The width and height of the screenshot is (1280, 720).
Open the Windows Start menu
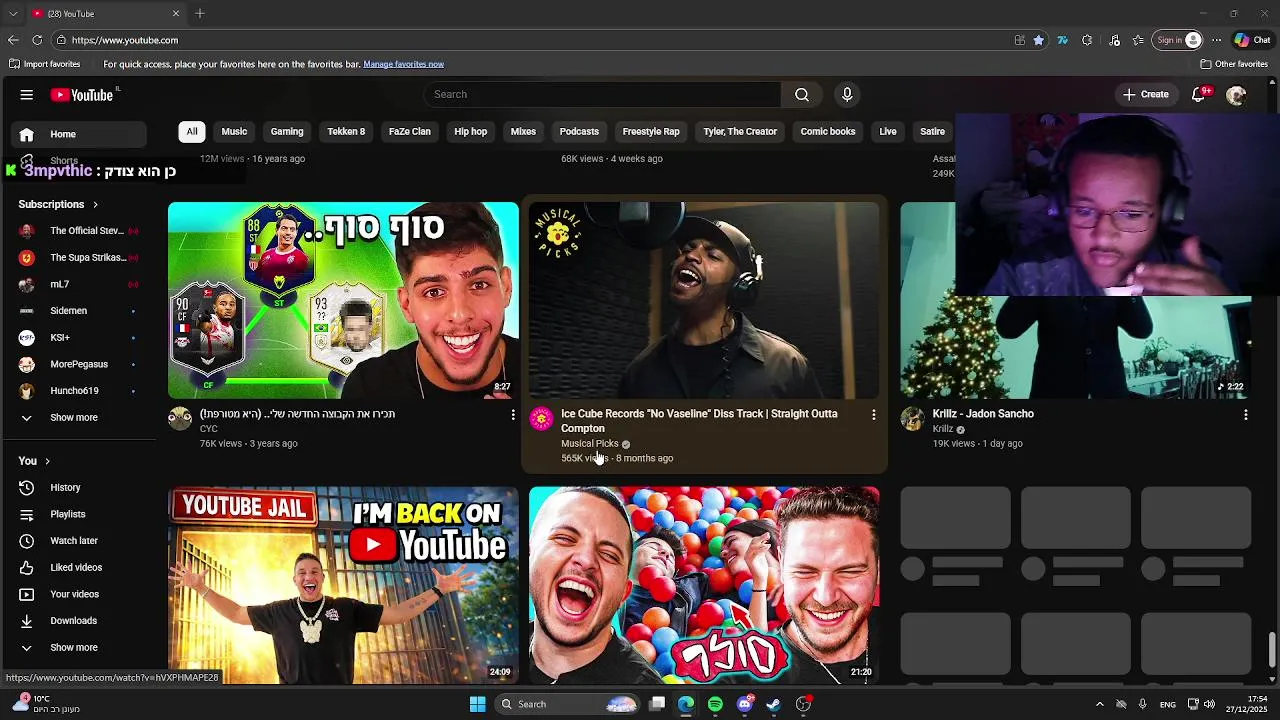(x=478, y=704)
